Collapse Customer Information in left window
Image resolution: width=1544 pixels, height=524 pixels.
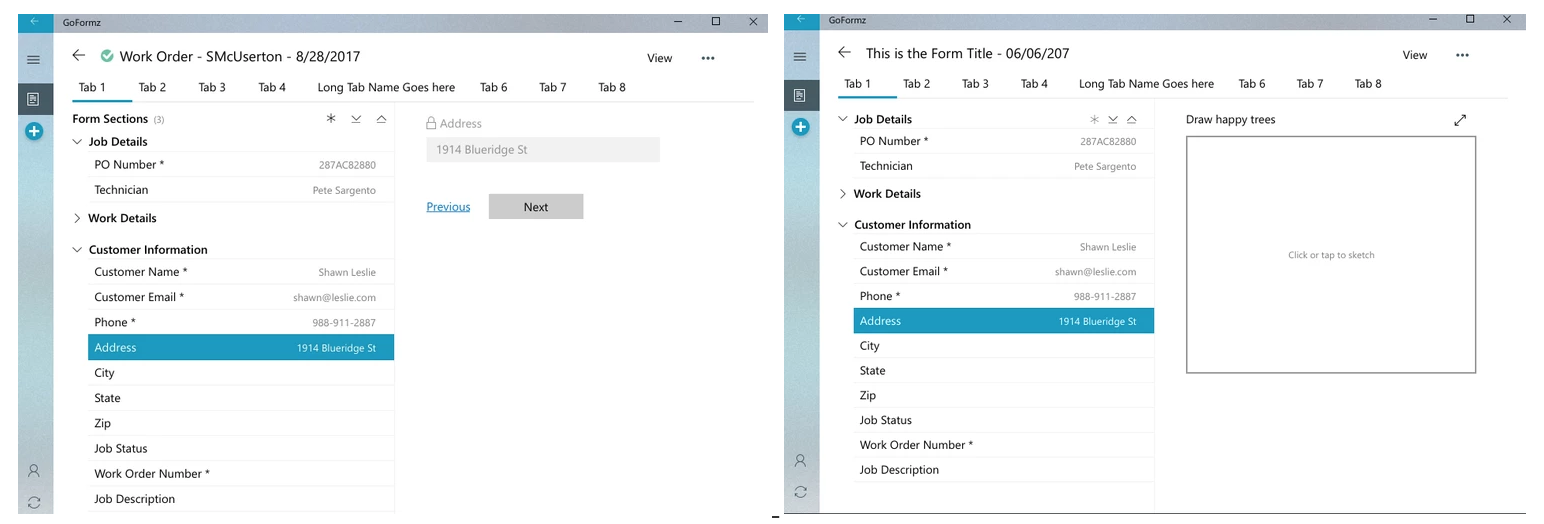click(x=77, y=250)
